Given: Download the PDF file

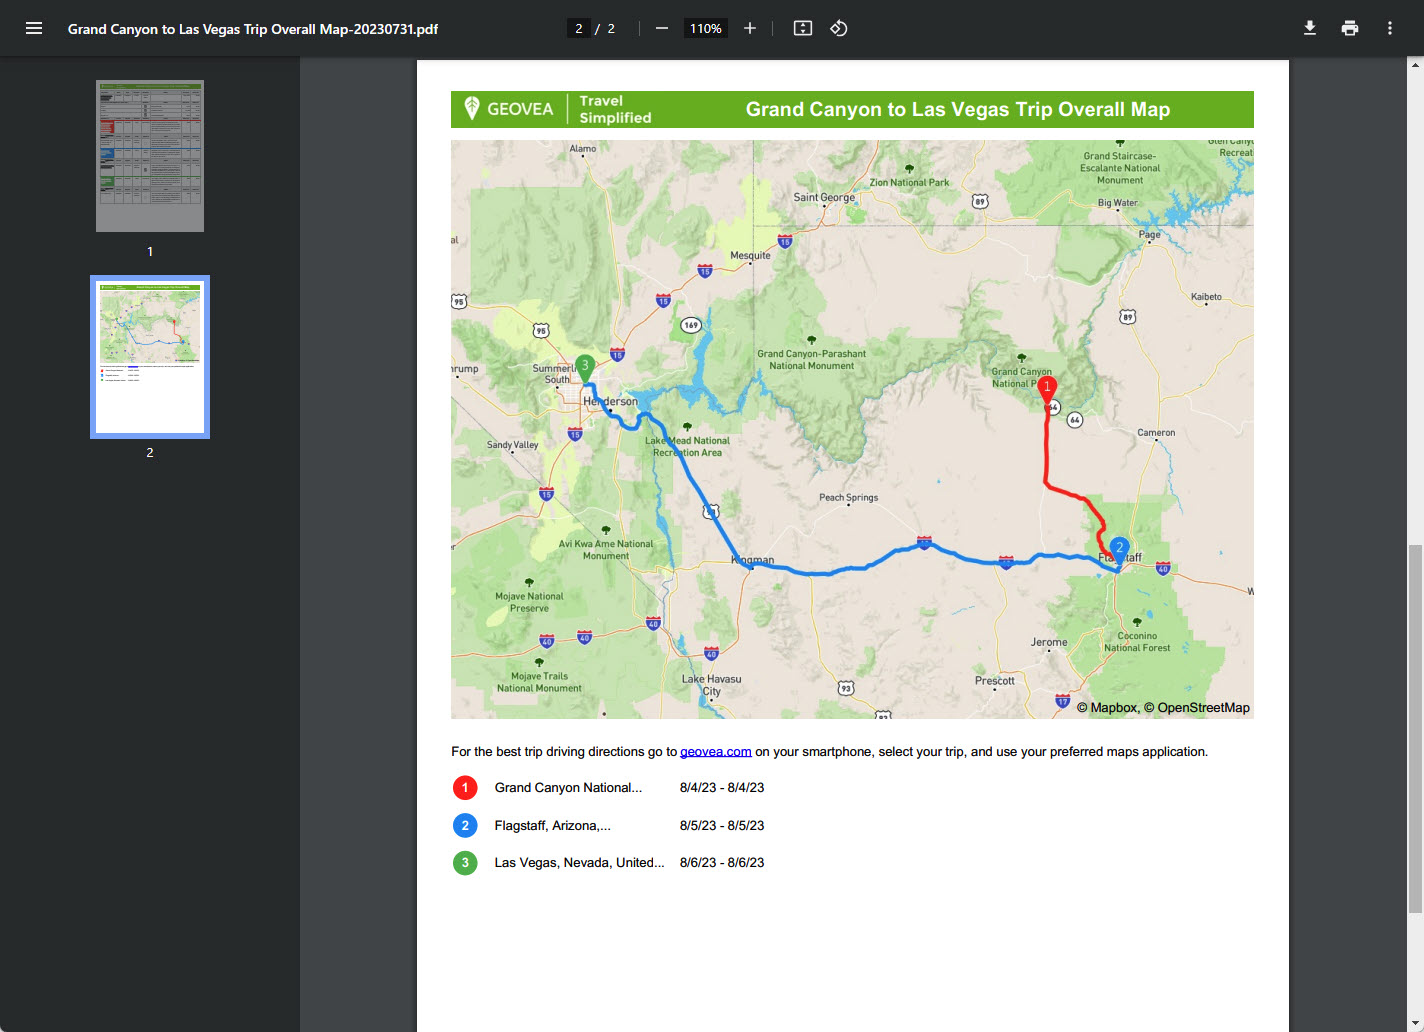Looking at the screenshot, I should tap(1309, 27).
